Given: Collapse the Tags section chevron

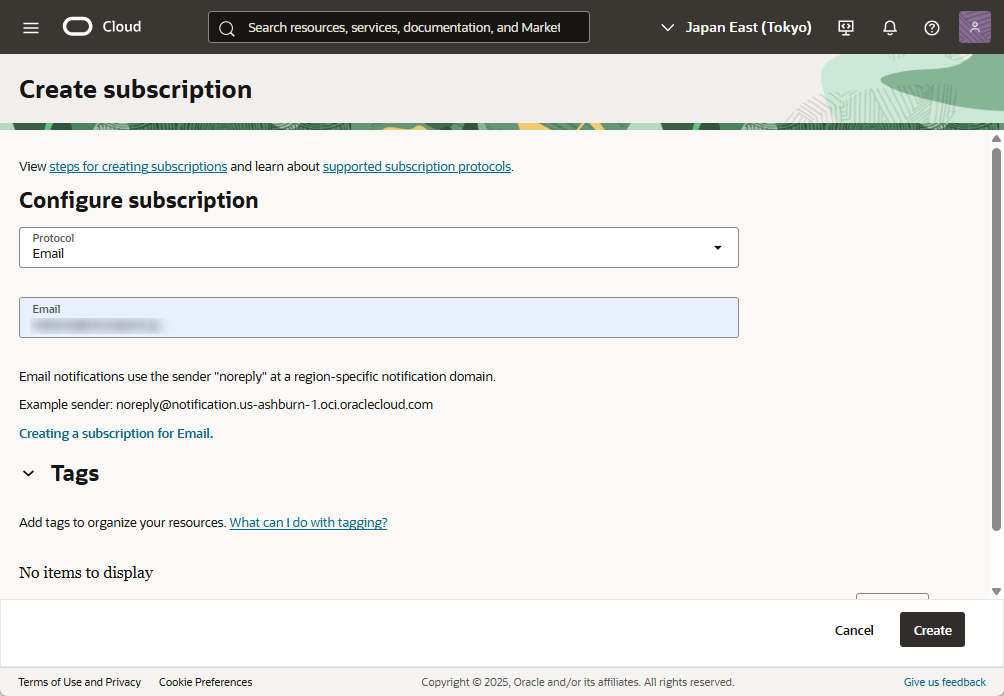Looking at the screenshot, I should (29, 474).
